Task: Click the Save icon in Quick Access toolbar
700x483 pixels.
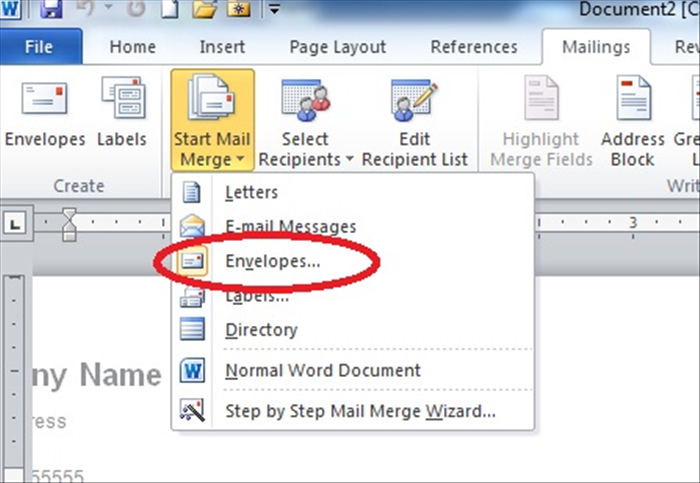Action: point(51,8)
